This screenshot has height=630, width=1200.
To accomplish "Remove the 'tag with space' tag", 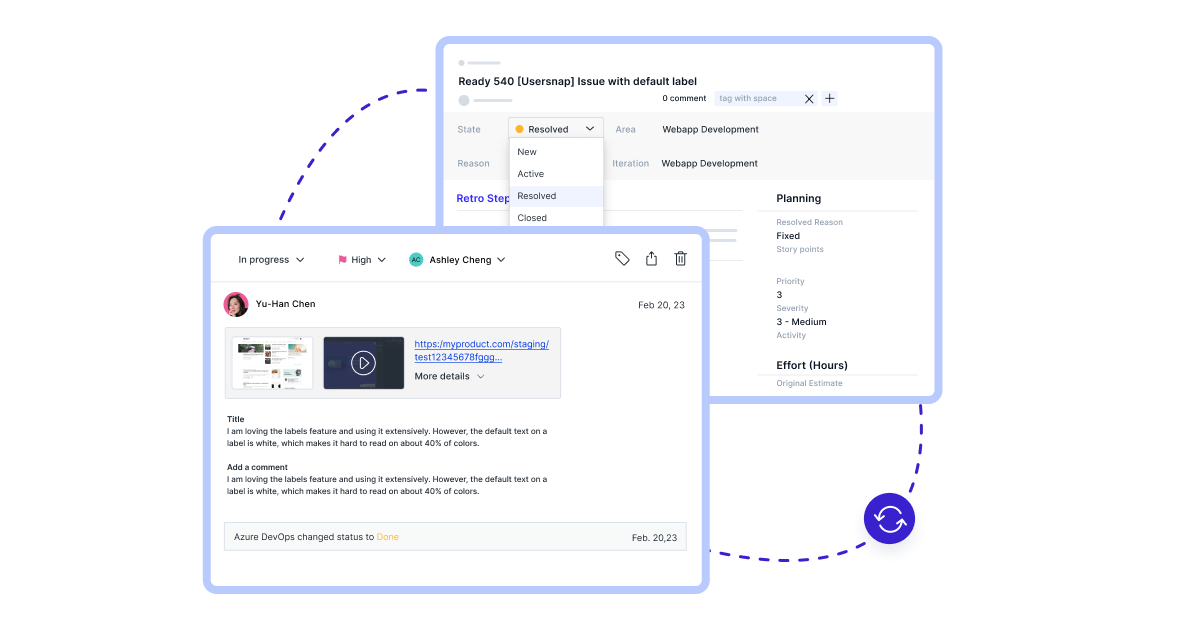I will (809, 99).
